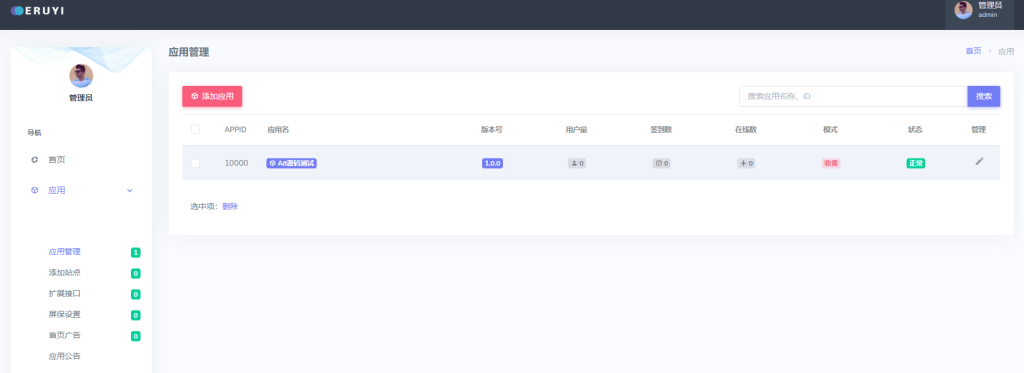Screen dimensions: 1024x373
Task: Click the 首页 breadcrumb link
Action: click(973, 51)
